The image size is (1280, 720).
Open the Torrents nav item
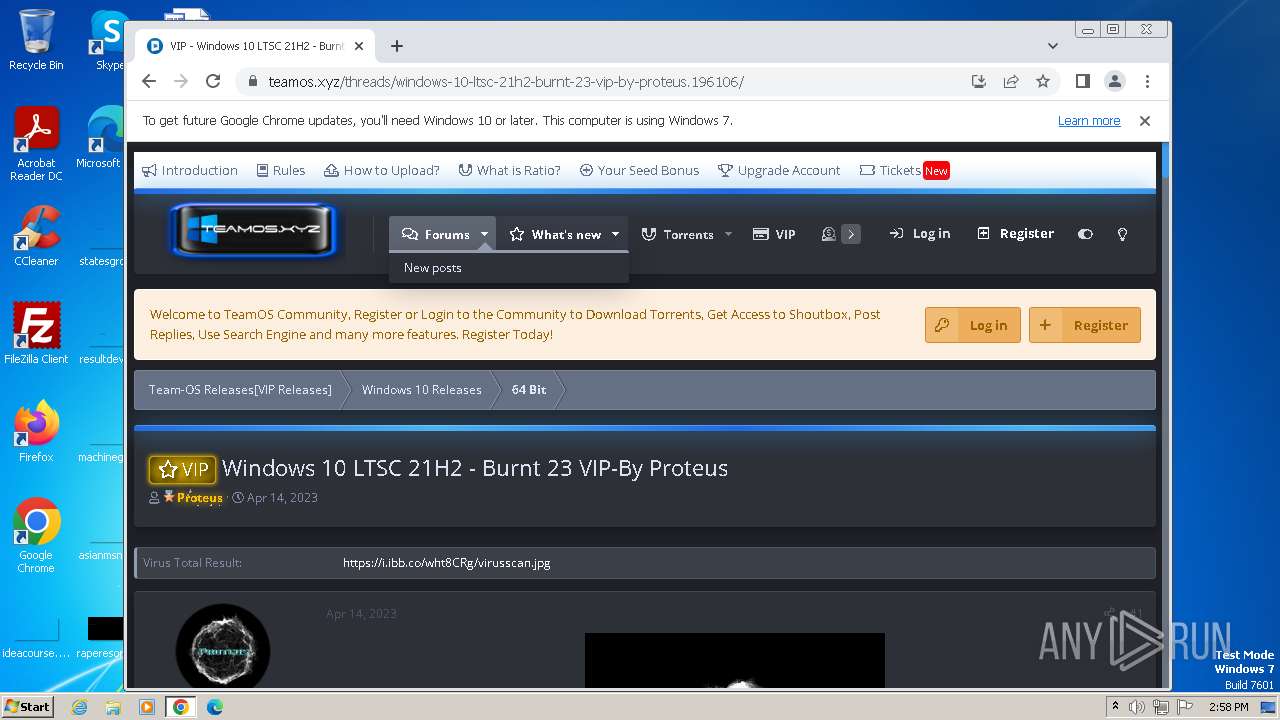[677, 234]
